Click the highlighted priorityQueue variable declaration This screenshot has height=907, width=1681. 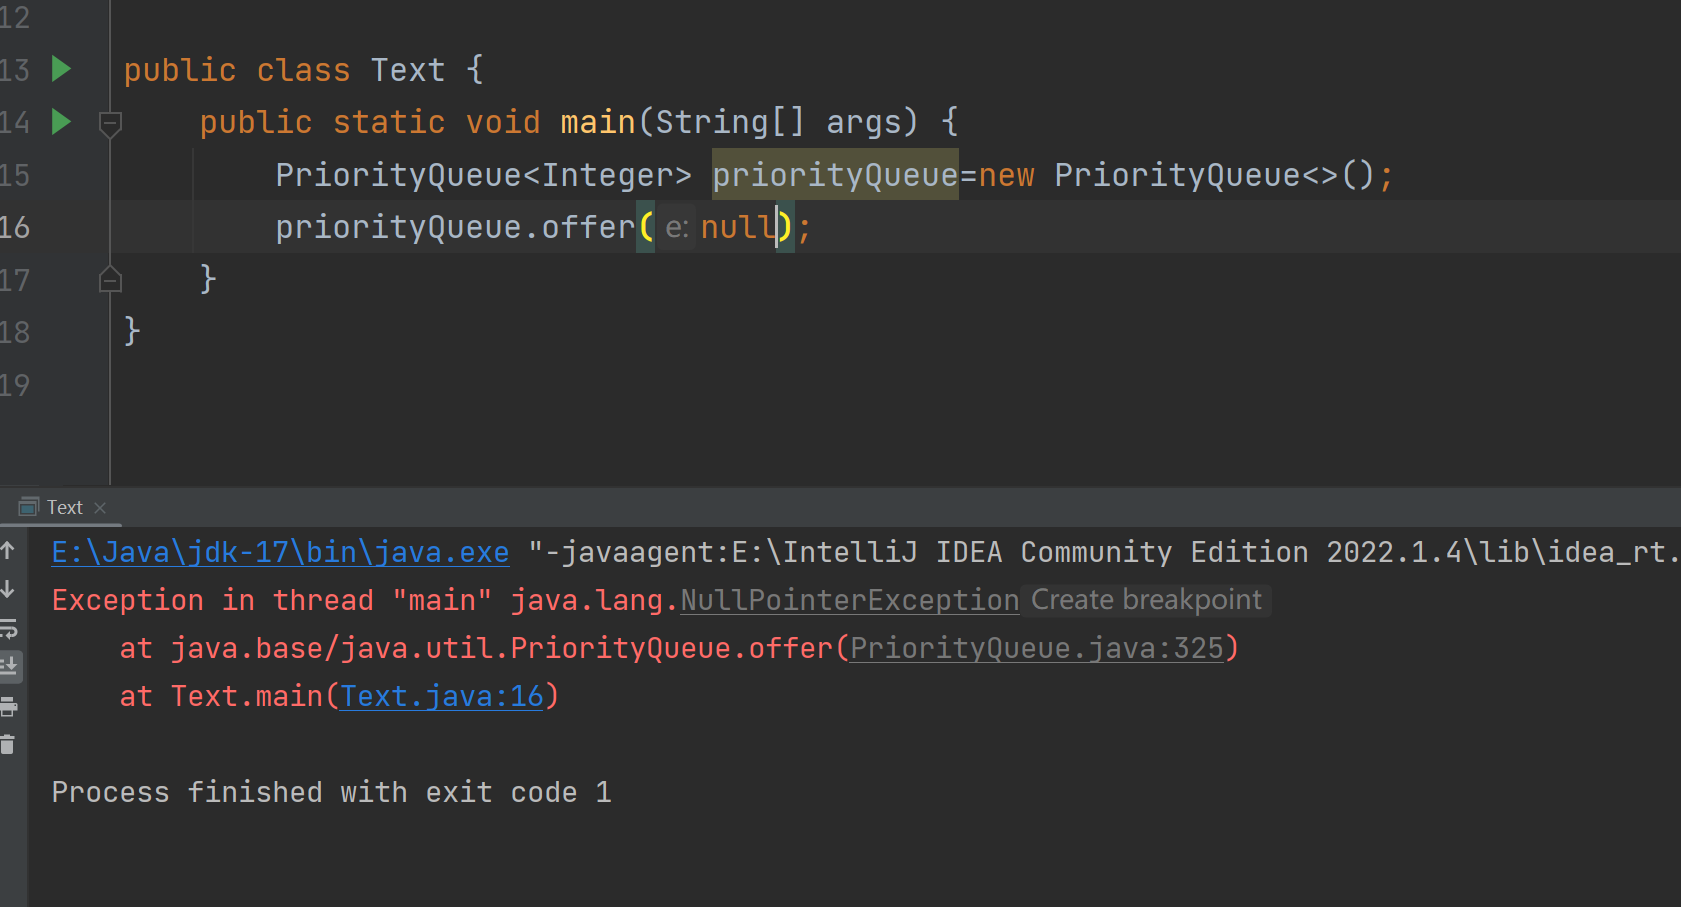835,175
